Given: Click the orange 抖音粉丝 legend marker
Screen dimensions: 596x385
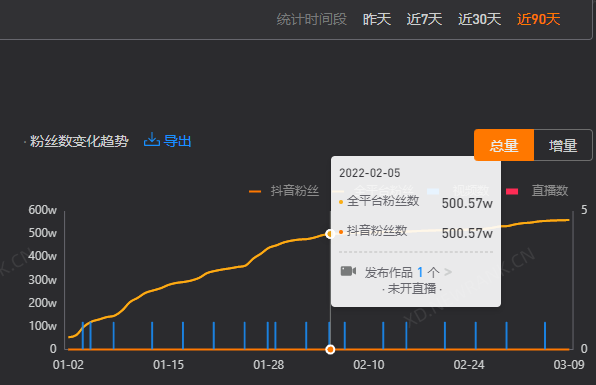Looking at the screenshot, I should [255, 191].
